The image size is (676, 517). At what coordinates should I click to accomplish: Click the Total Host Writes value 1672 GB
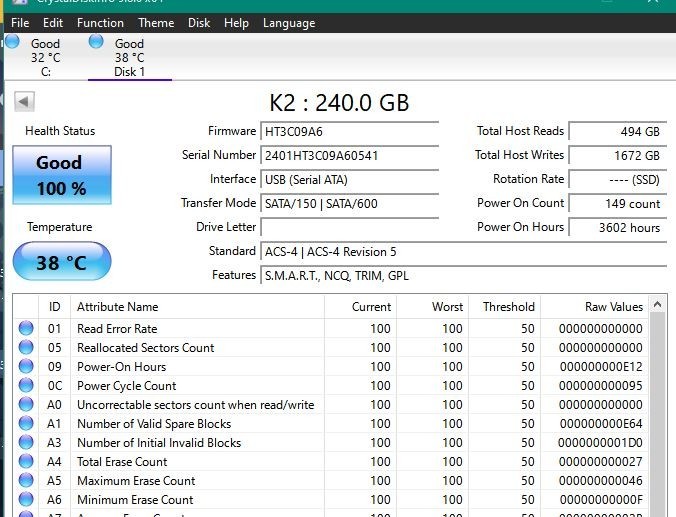(x=618, y=156)
